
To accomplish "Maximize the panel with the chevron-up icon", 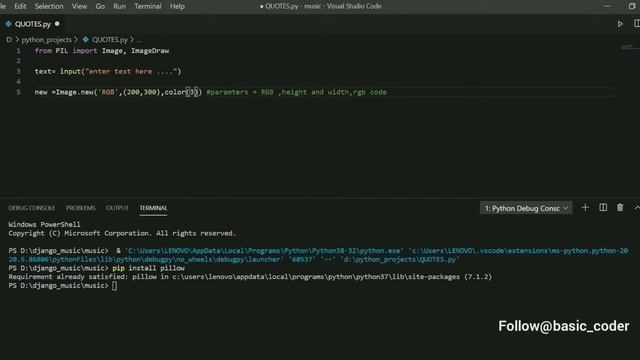I will [637, 208].
